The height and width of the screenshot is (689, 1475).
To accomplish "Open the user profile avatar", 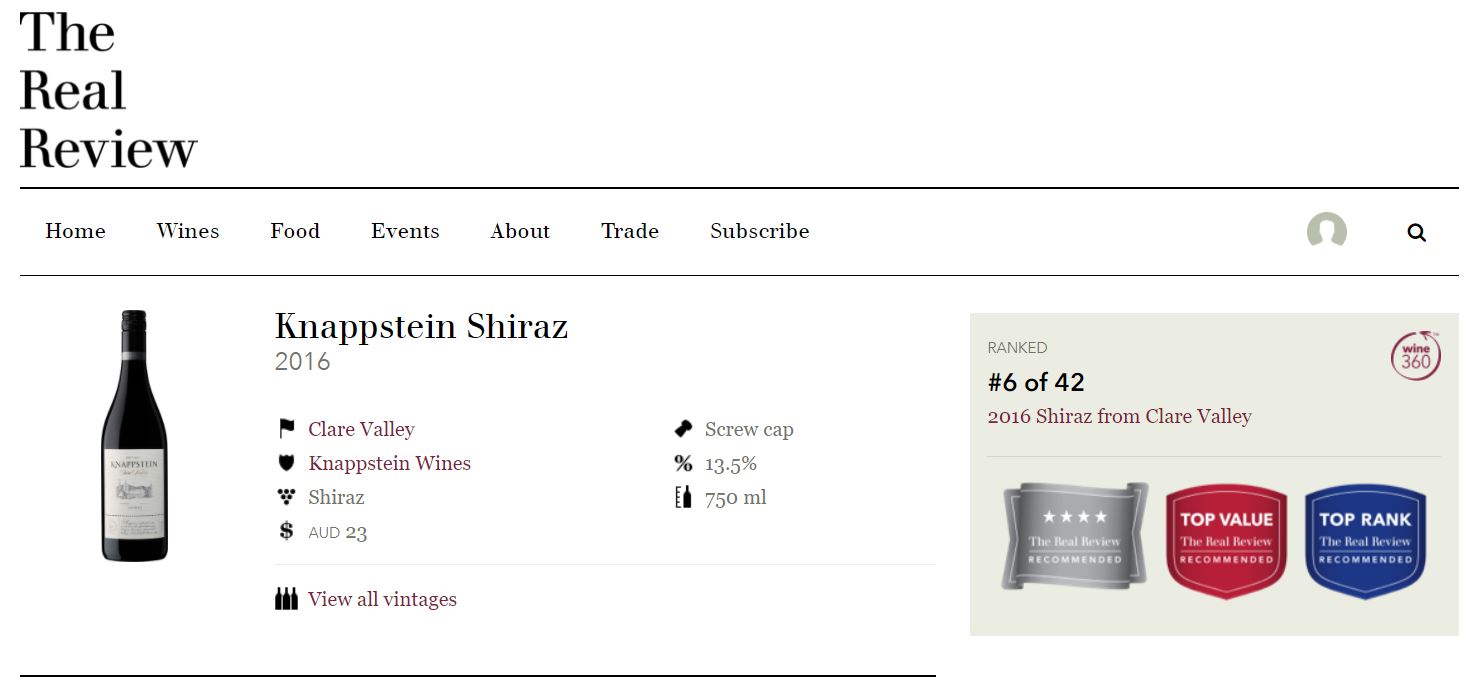I will point(1326,231).
